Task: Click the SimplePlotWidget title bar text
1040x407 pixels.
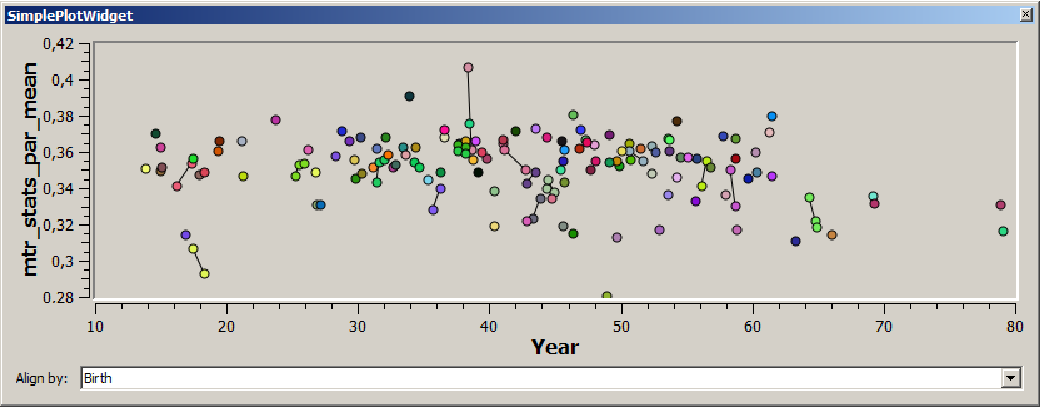Action: 70,16
